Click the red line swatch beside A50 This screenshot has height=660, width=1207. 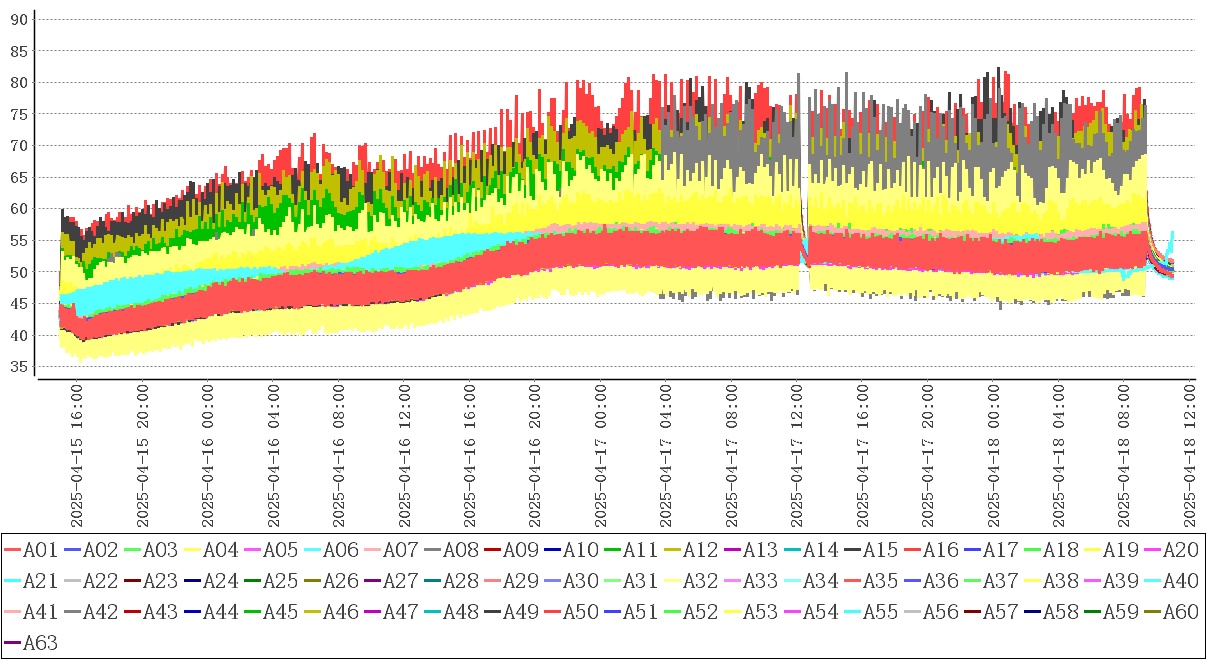tap(553, 613)
